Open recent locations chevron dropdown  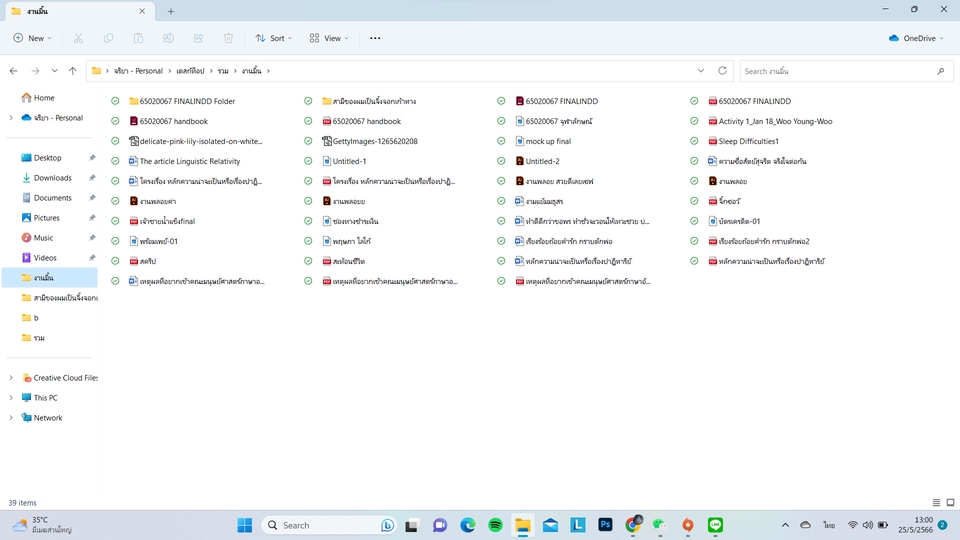[54, 71]
